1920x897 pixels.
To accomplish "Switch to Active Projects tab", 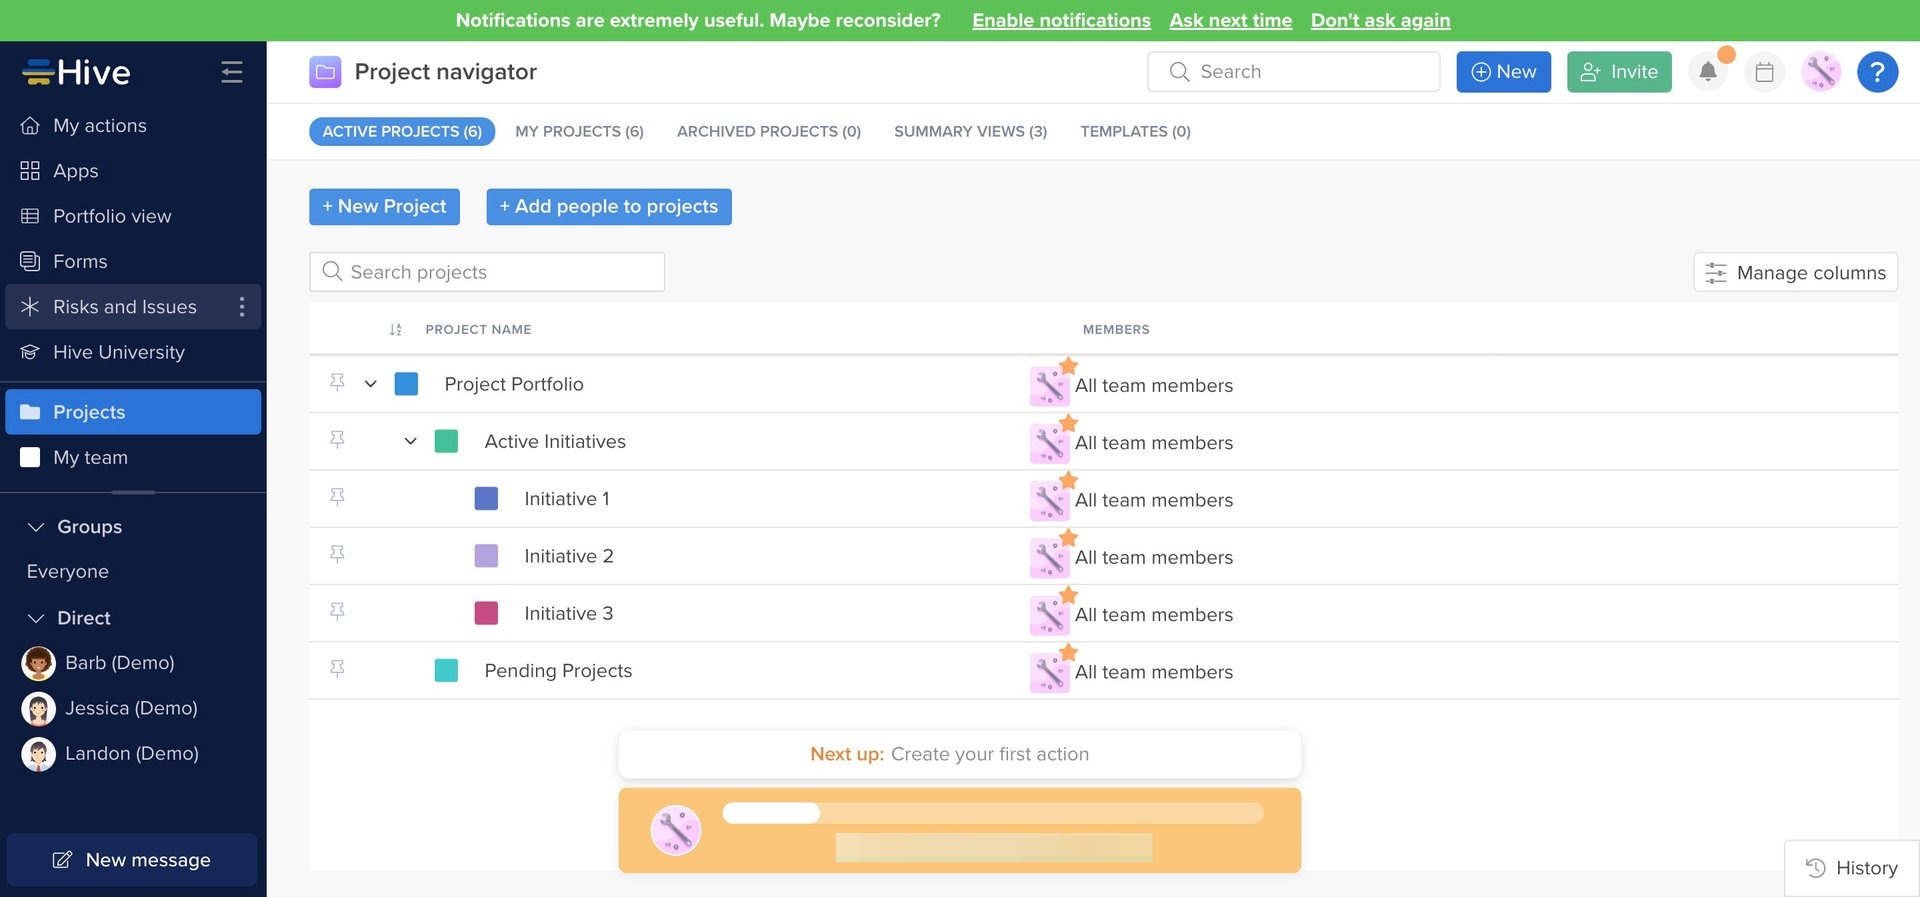I will click(x=402, y=131).
